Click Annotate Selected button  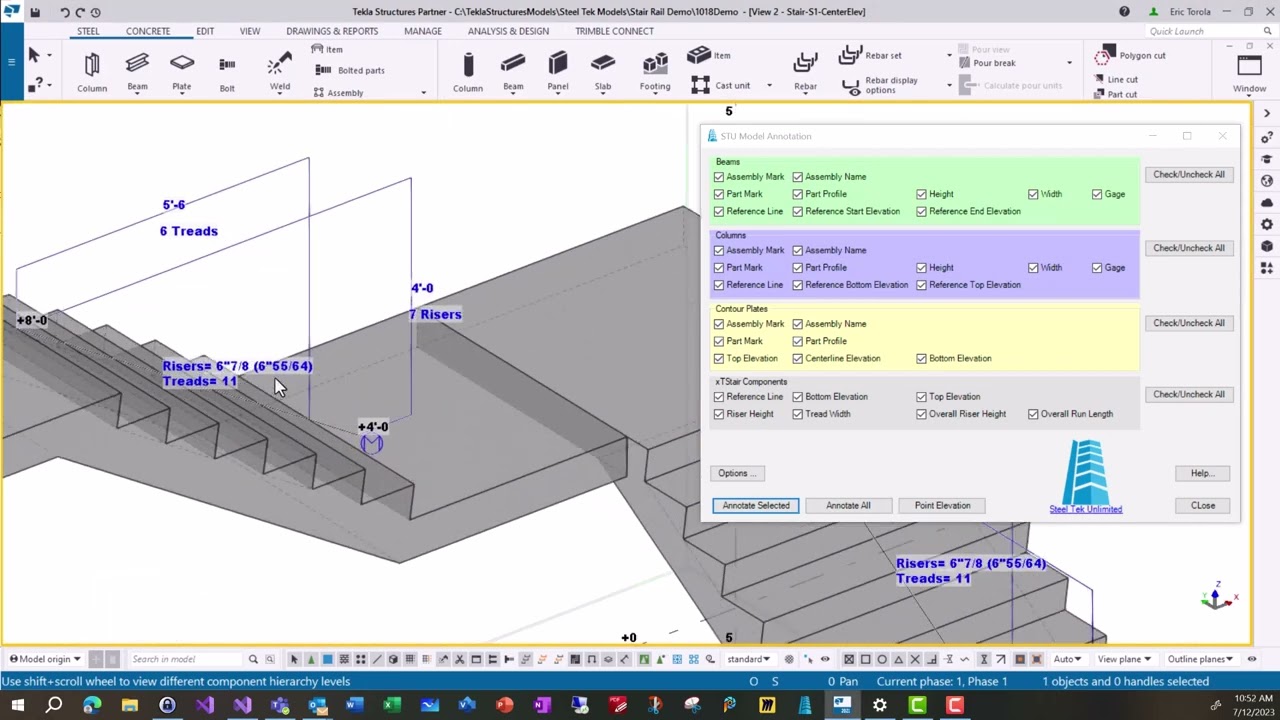tap(756, 505)
